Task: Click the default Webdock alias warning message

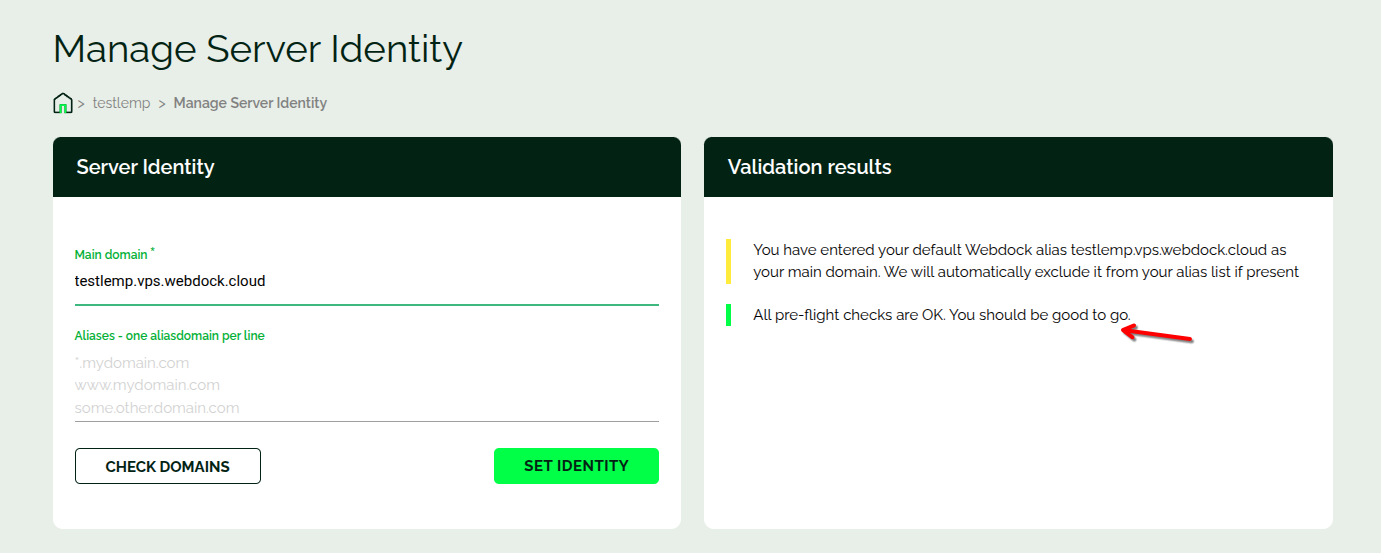Action: click(1025, 261)
